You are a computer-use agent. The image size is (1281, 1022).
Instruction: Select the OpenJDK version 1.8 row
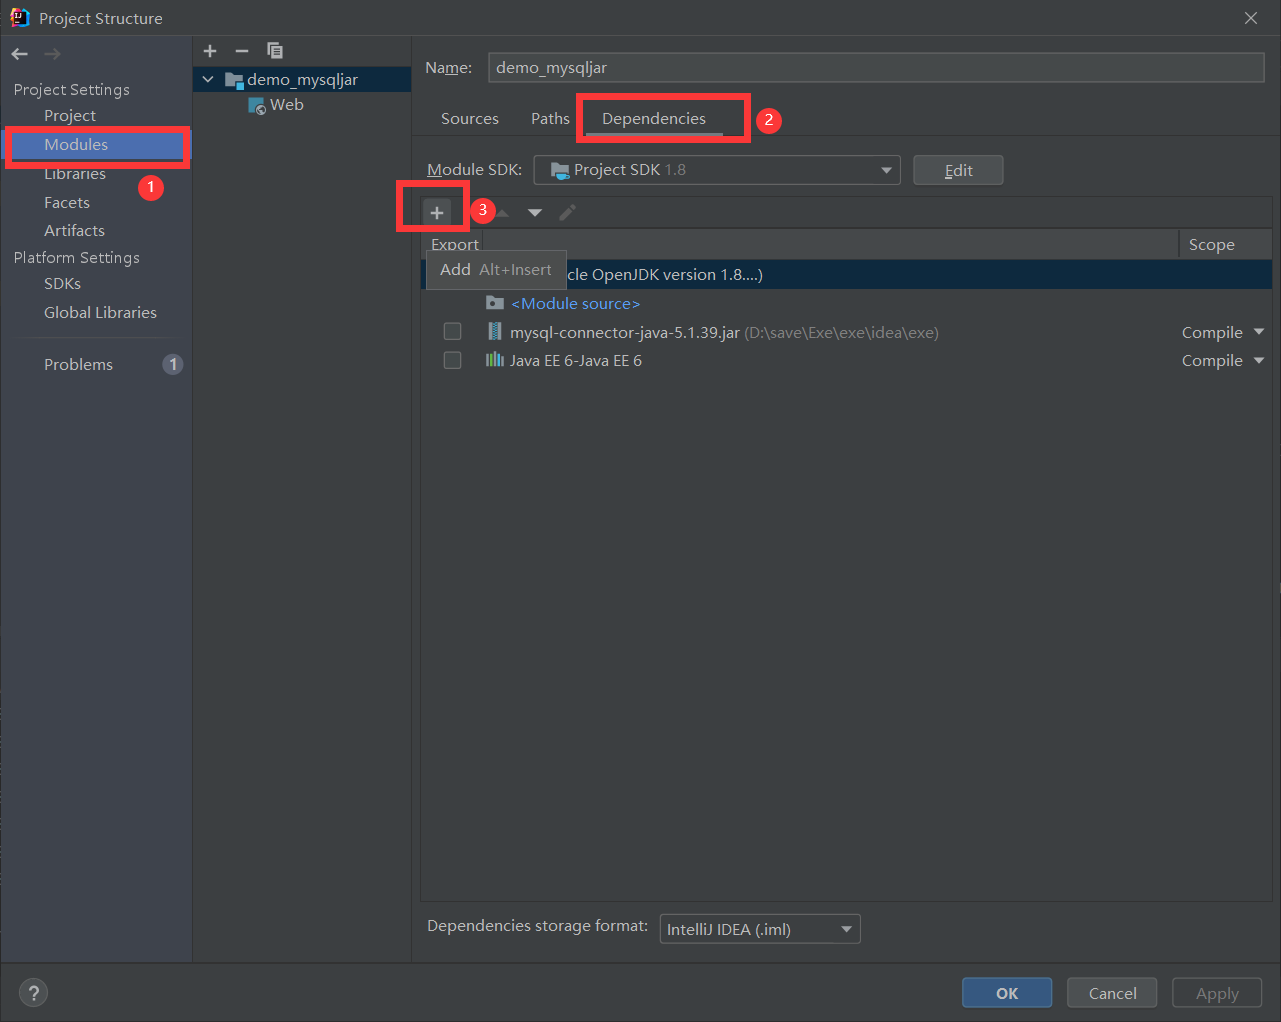click(846, 275)
